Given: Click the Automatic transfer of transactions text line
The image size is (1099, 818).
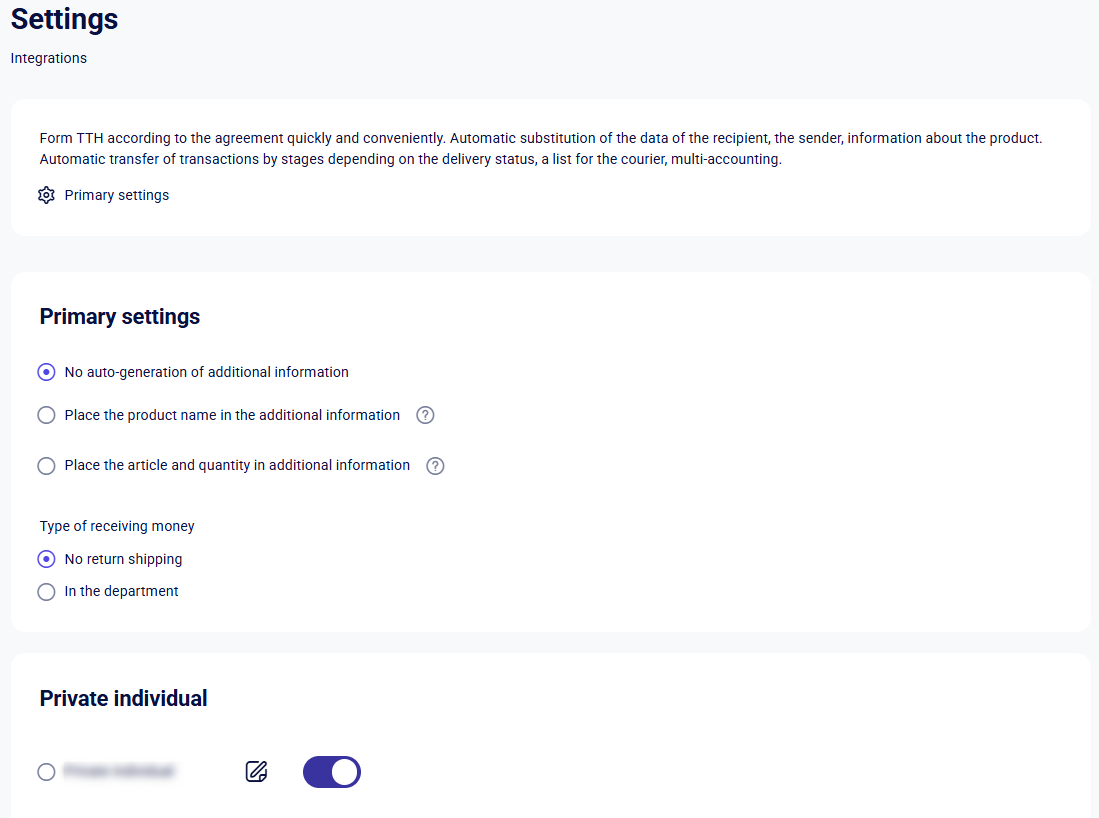Looking at the screenshot, I should pos(411,159).
